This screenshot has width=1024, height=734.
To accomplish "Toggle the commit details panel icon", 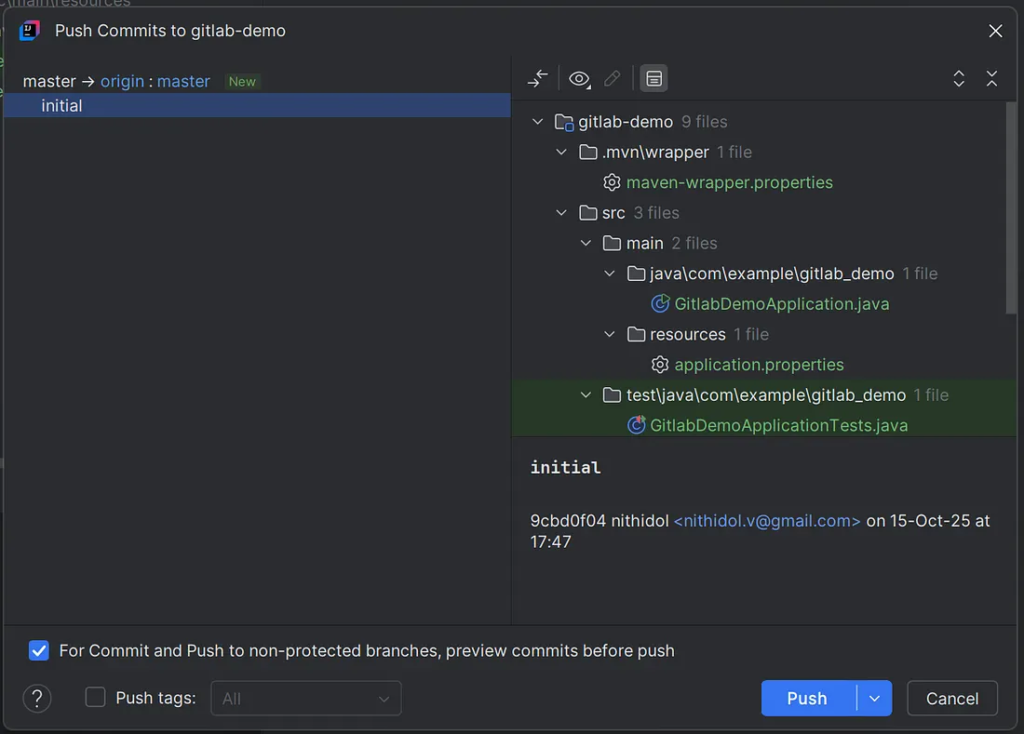I will tap(654, 79).
